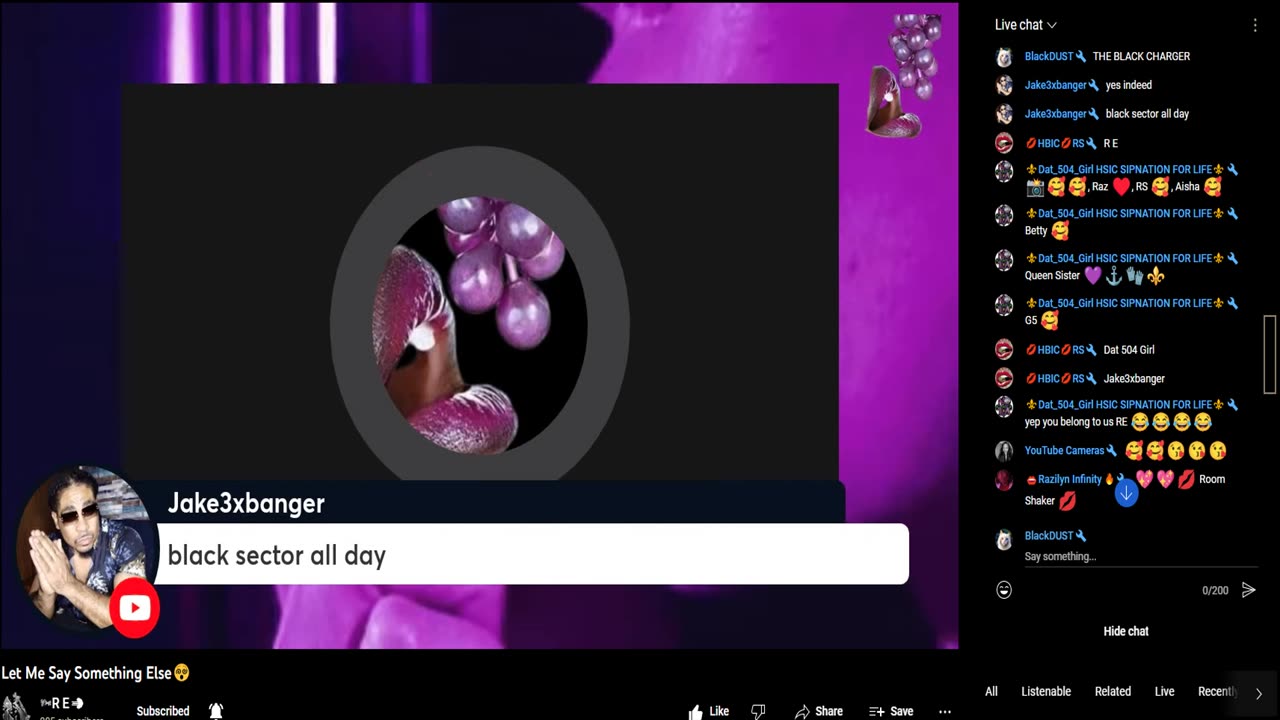Click the dislike thumbs-down icon
The image size is (1280, 720).
tap(758, 711)
